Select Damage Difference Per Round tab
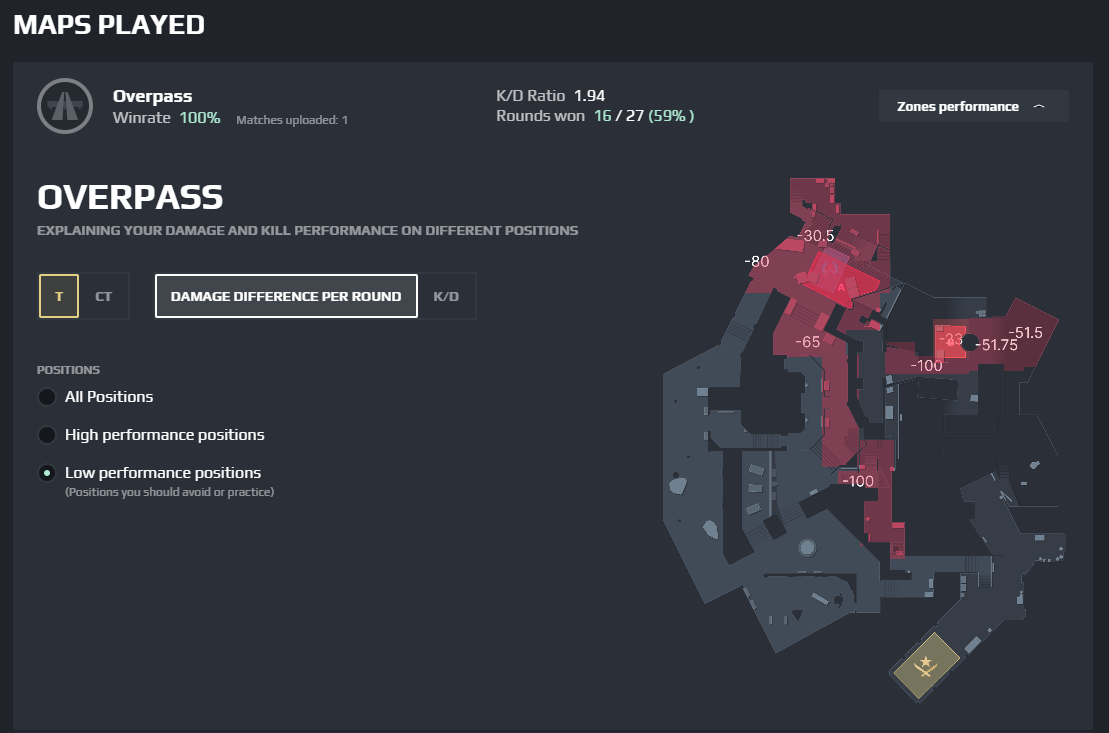 click(x=286, y=296)
